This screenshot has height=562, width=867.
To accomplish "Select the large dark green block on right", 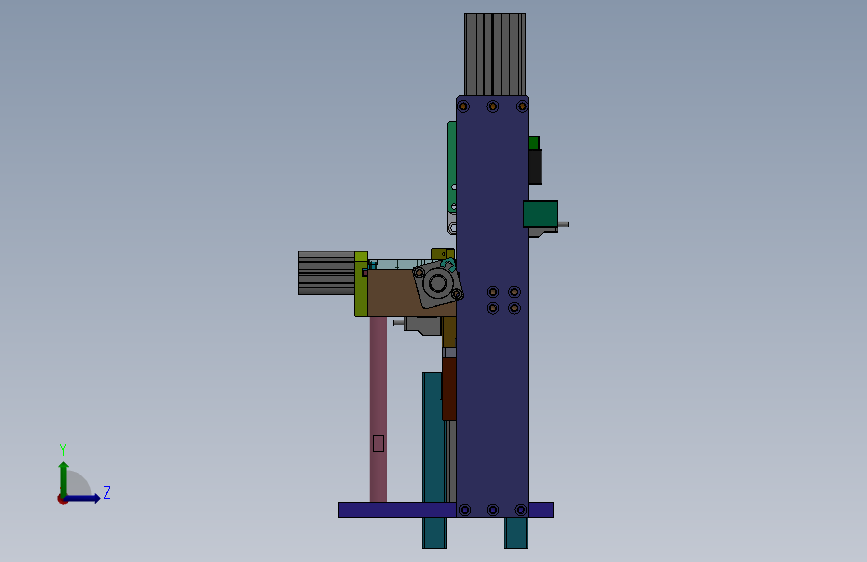I will 540,214.
